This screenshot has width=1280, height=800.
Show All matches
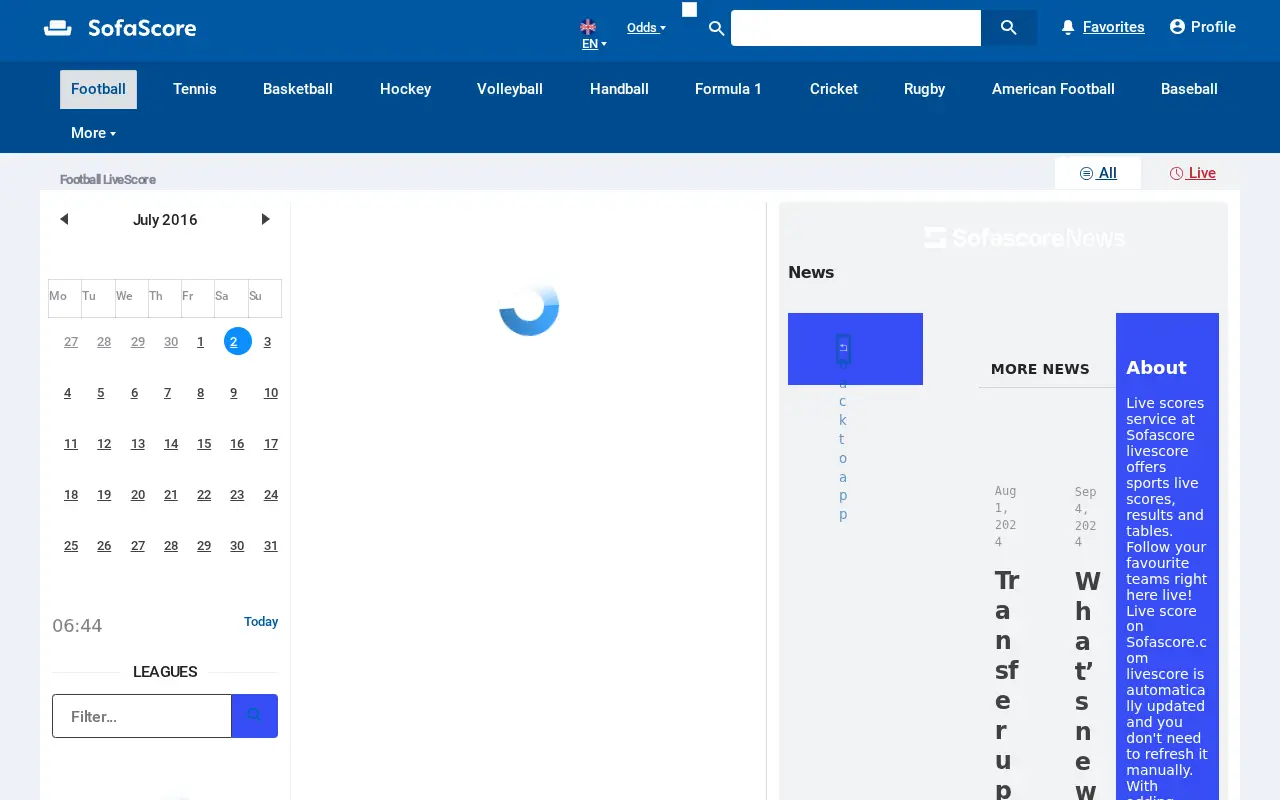point(1098,173)
